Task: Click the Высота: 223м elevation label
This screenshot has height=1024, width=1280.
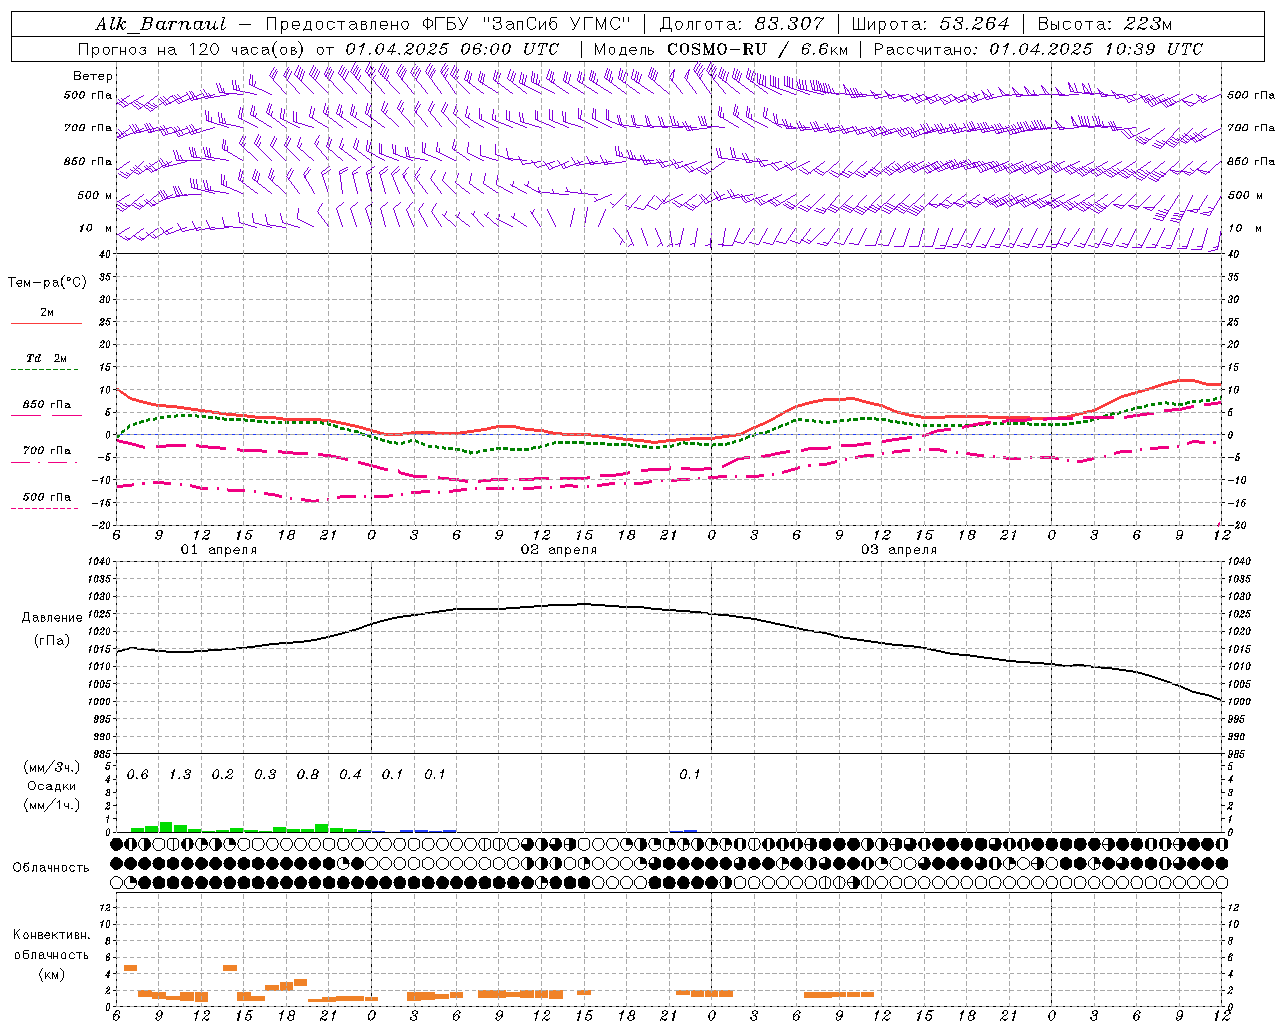Action: [1105, 24]
